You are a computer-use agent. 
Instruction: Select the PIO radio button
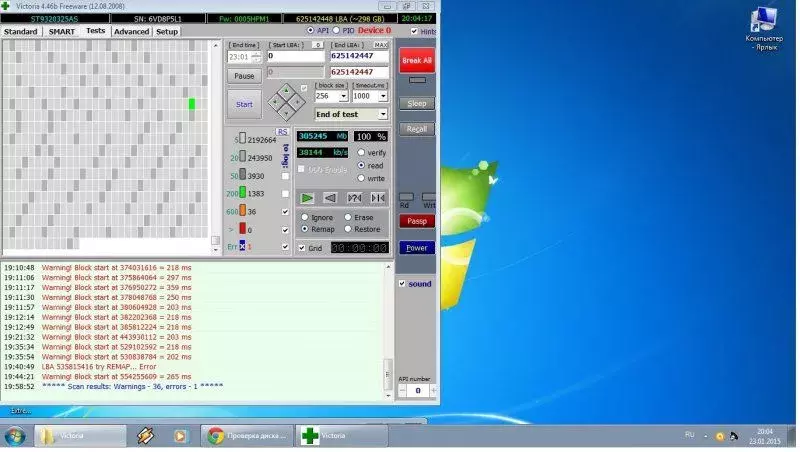click(336, 31)
